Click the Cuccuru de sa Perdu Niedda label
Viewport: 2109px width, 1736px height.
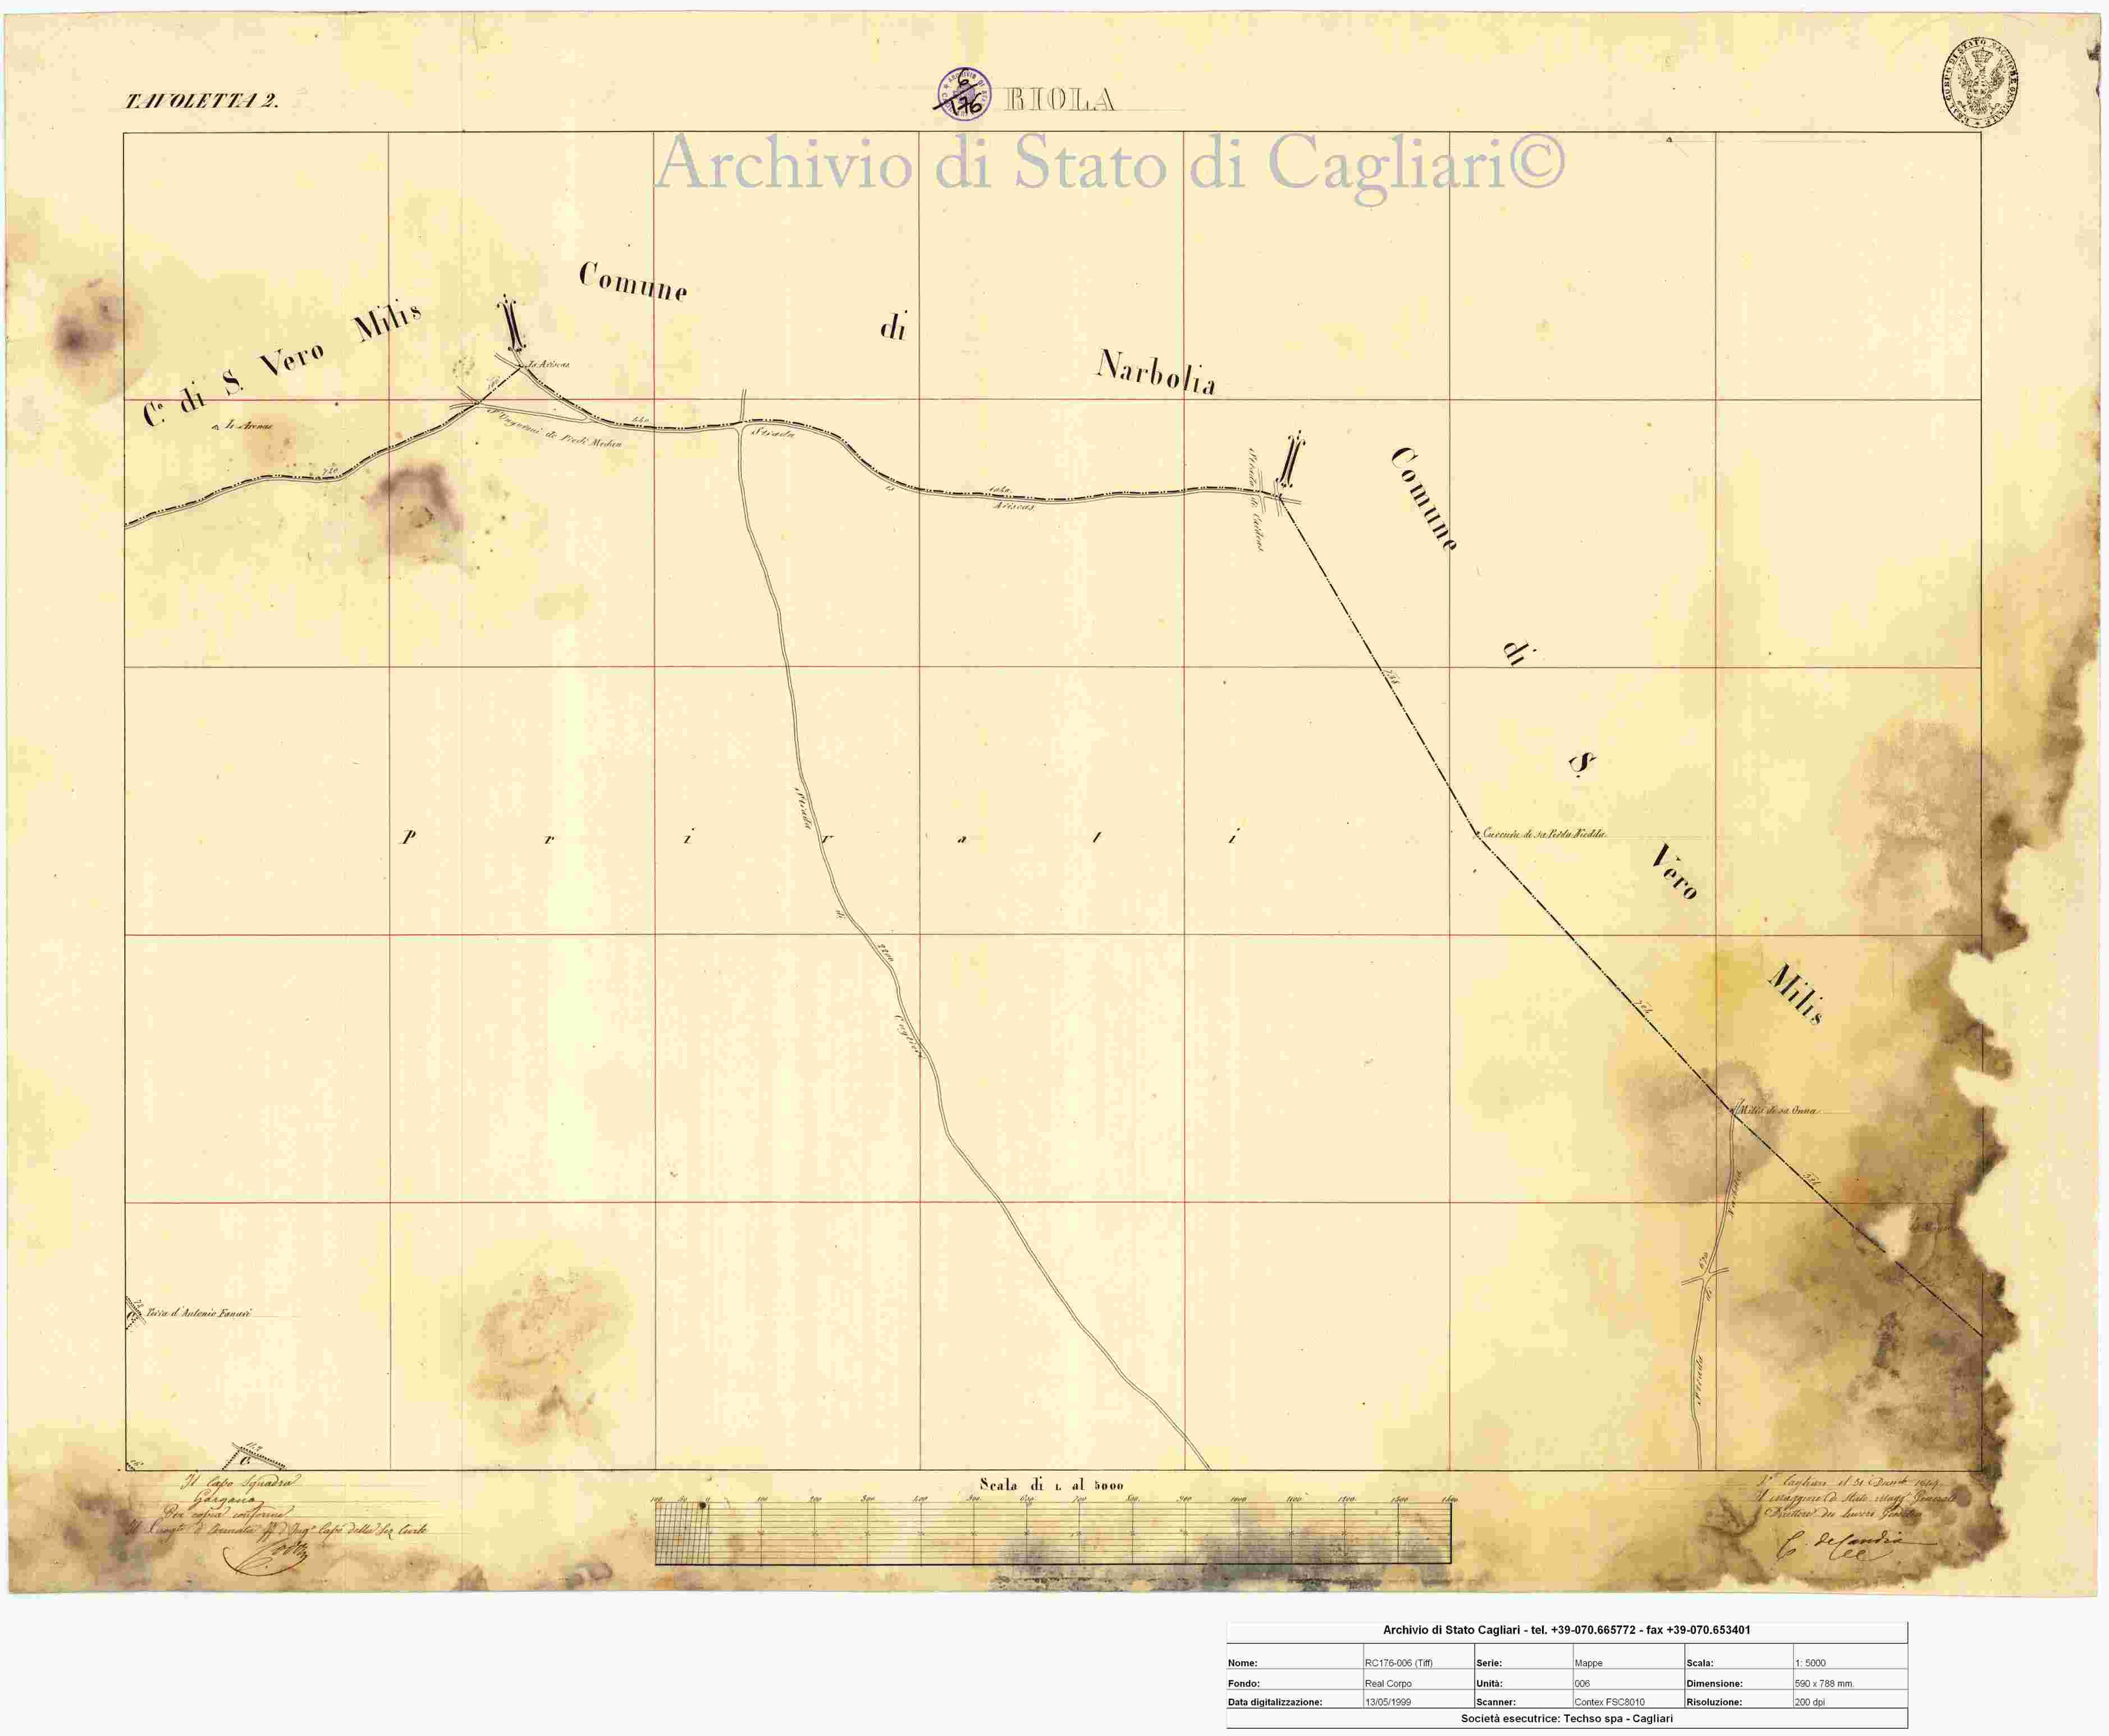[x=1544, y=834]
